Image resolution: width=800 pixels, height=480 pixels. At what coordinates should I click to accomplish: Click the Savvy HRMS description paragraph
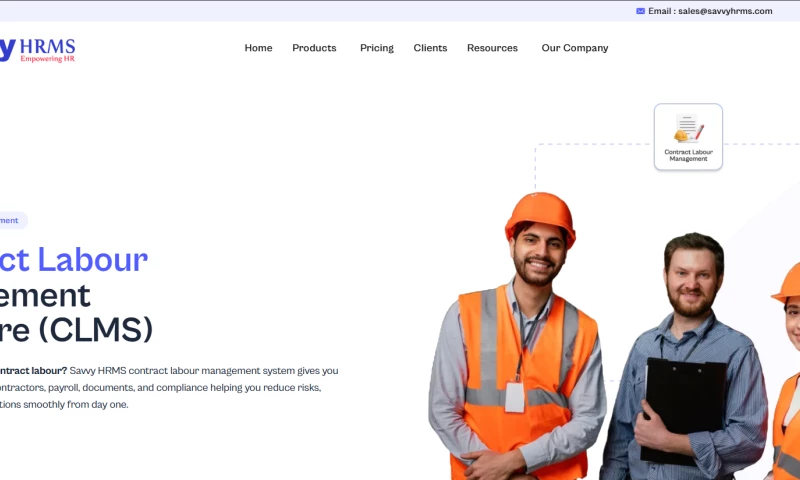pos(169,388)
